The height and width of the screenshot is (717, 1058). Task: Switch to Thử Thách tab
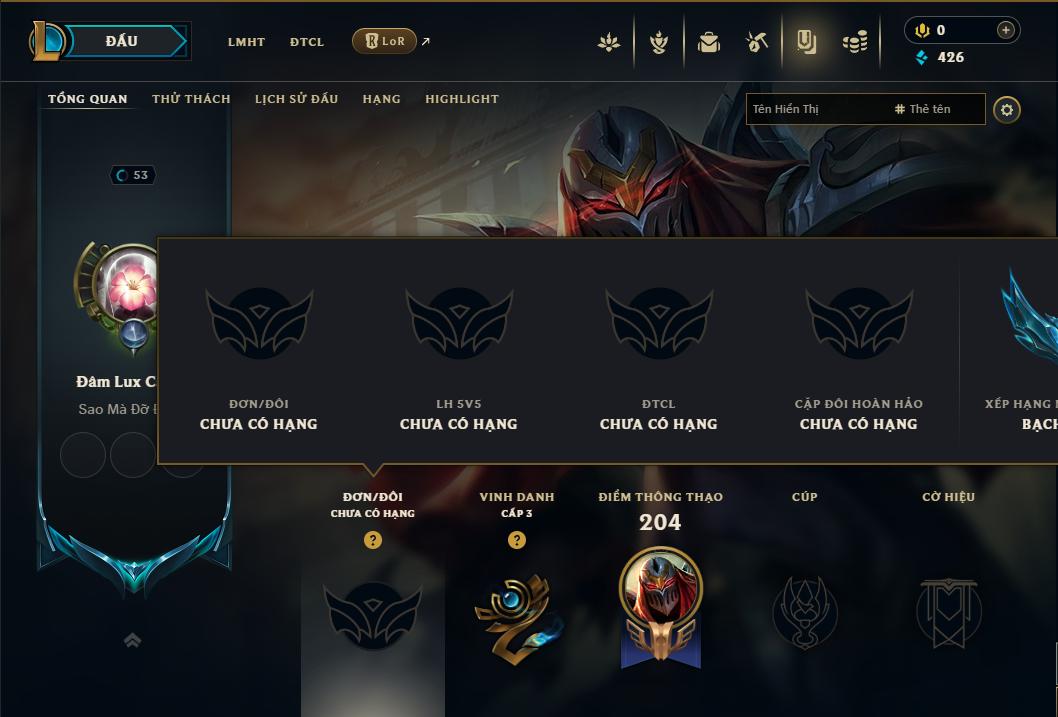tap(191, 99)
